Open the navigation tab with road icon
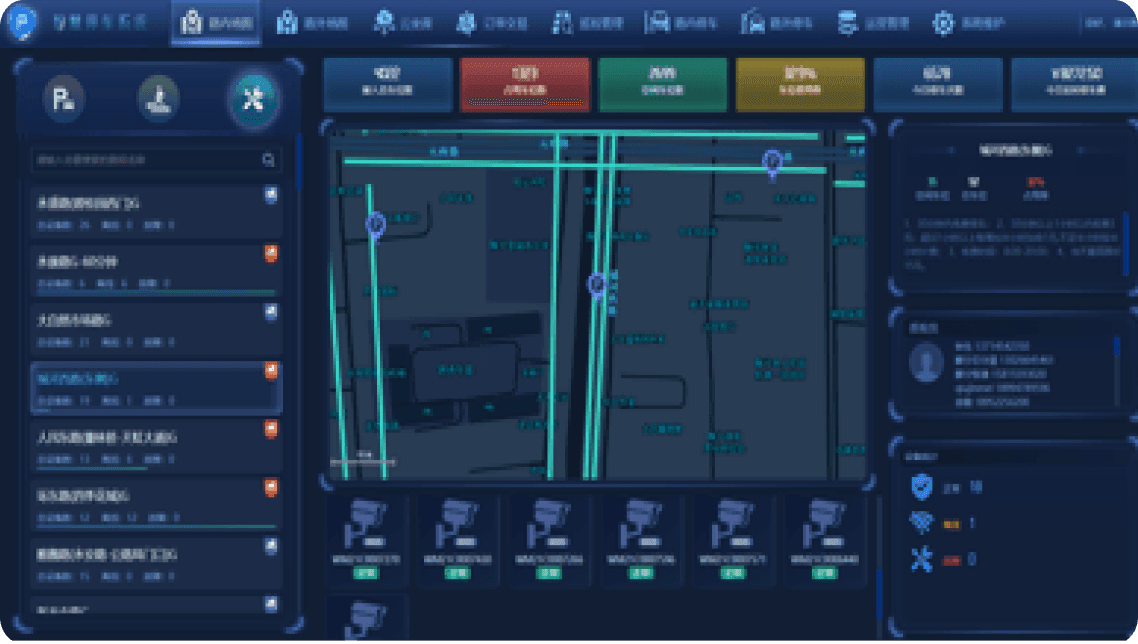The height and width of the screenshot is (644, 1138). coord(587,23)
